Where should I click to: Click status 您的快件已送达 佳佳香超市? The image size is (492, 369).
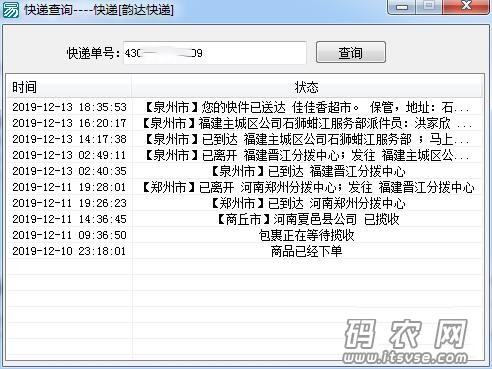pos(307,107)
